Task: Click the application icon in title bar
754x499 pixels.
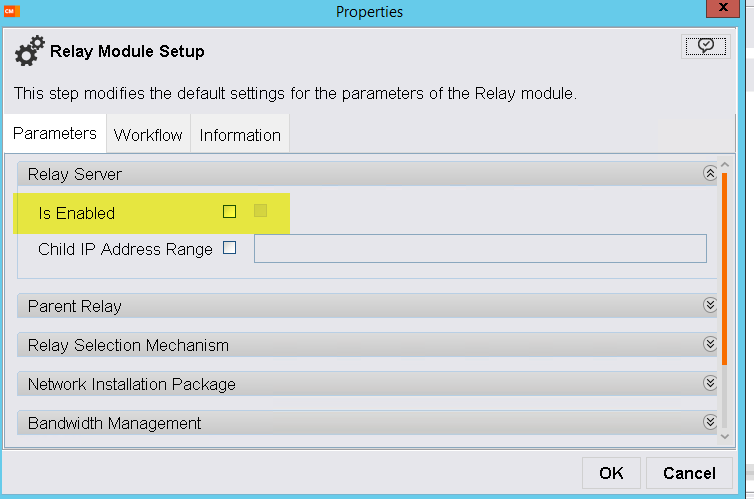Action: pos(11,11)
